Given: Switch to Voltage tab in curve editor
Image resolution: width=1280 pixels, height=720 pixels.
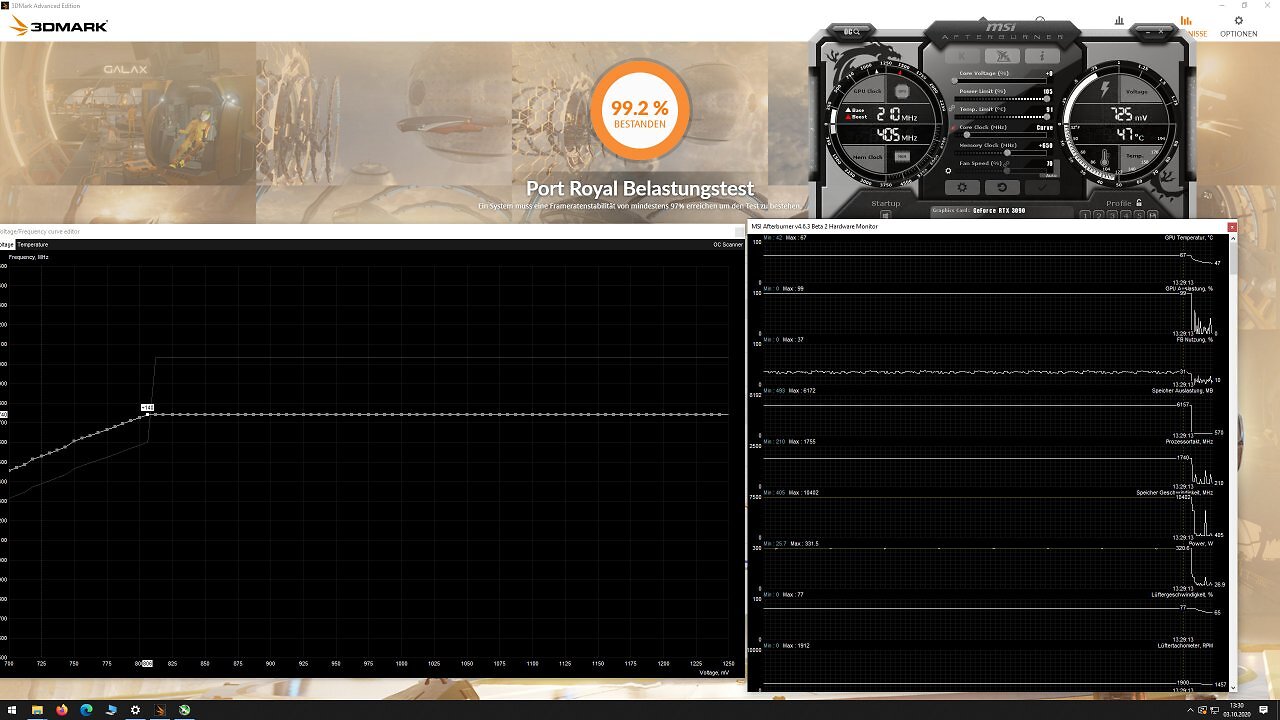Looking at the screenshot, I should click(x=6, y=244).
